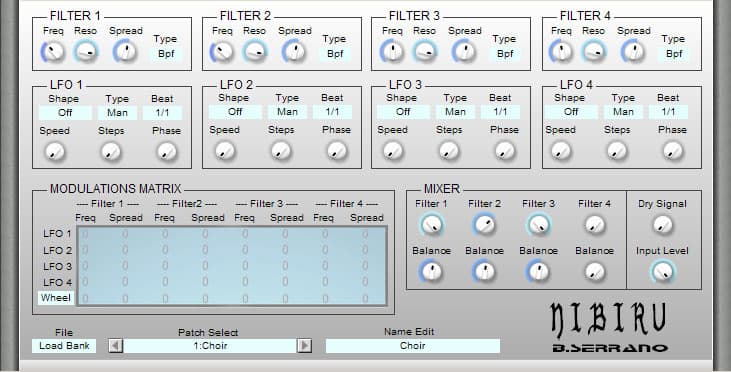Click the Filter 2 Spread knob
Viewport: 731px width, 372px height.
pos(294,51)
